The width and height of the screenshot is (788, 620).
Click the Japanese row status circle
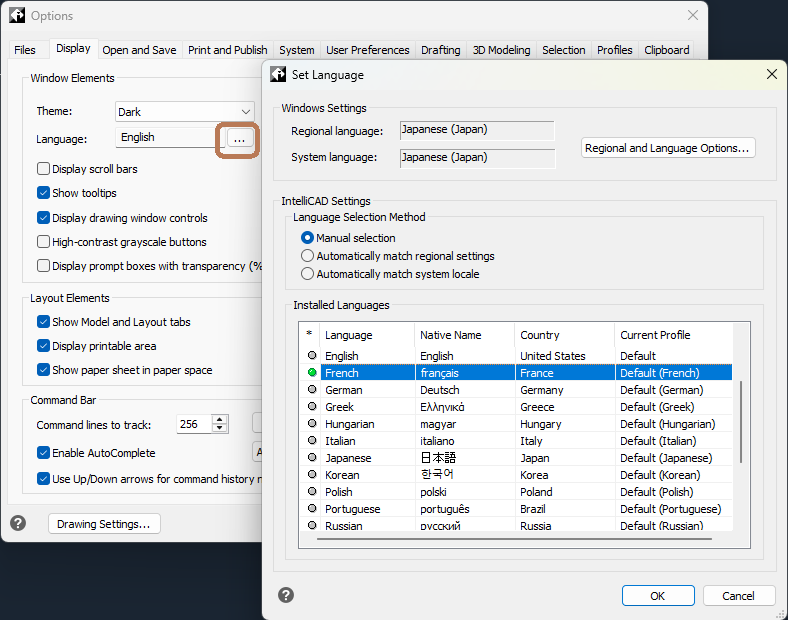312,457
